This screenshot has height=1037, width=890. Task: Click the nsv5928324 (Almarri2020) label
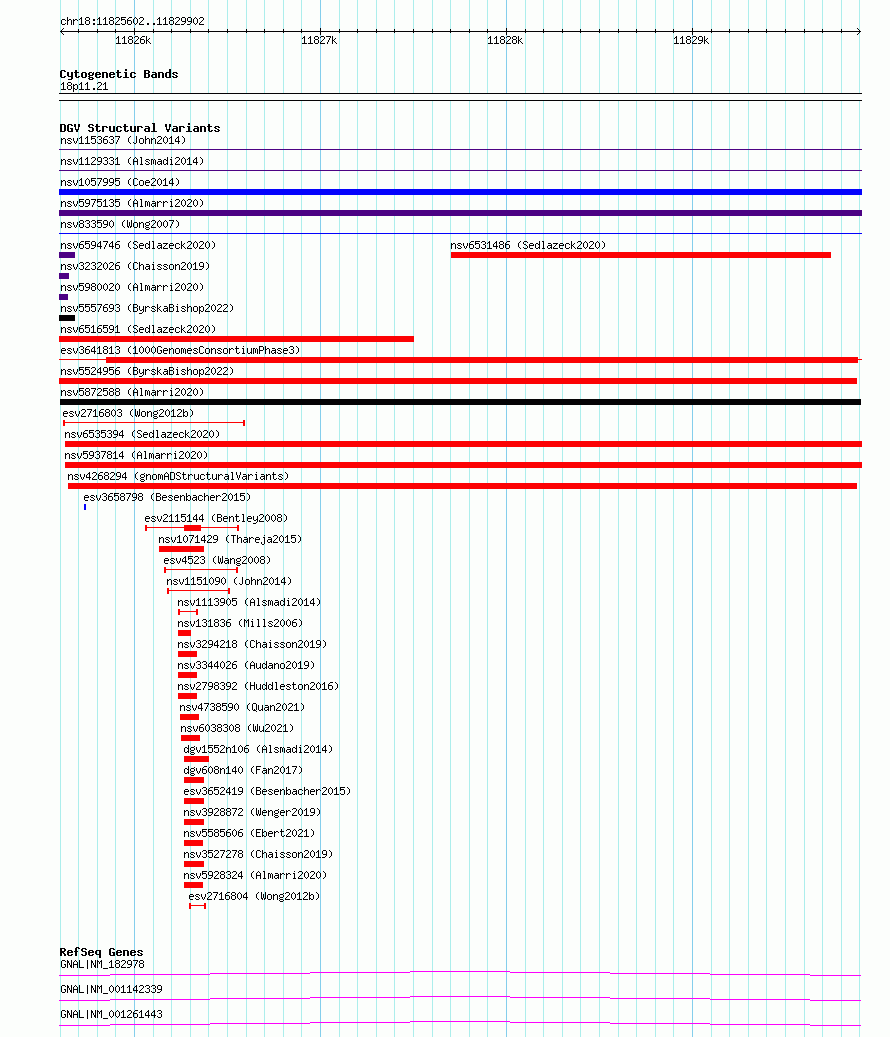tap(255, 876)
